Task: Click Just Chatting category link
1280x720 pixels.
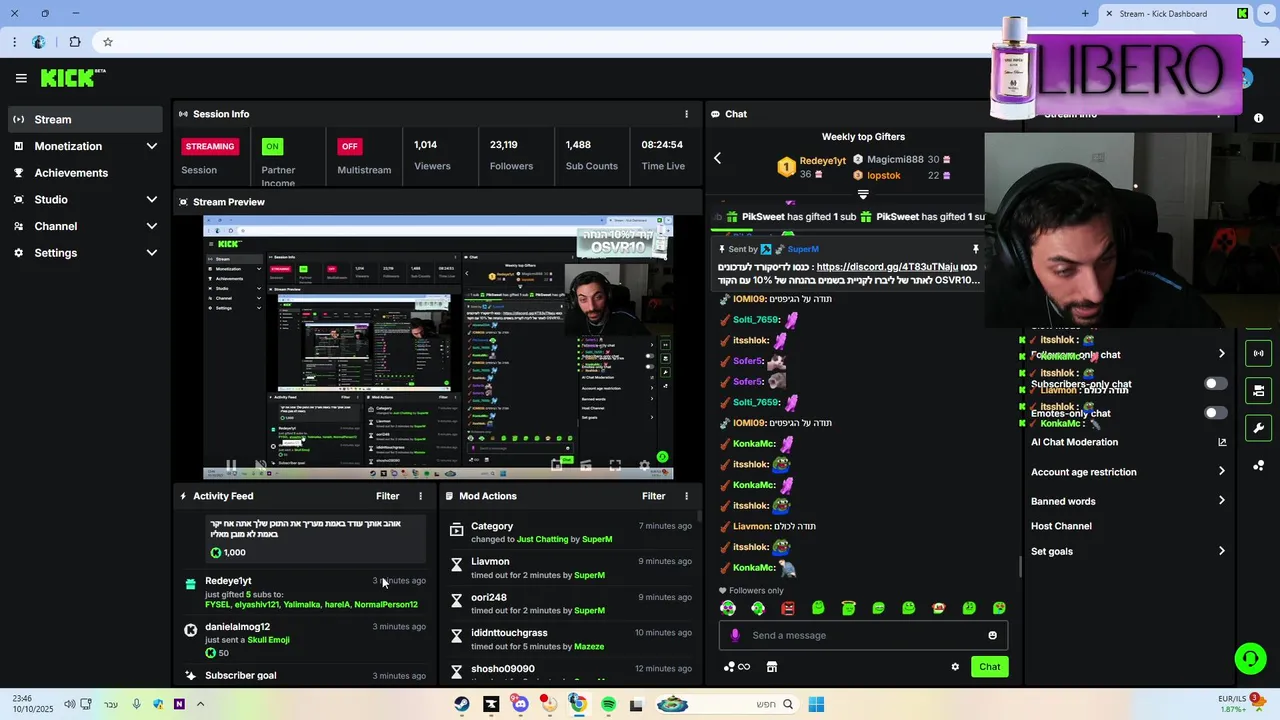Action: pos(542,539)
